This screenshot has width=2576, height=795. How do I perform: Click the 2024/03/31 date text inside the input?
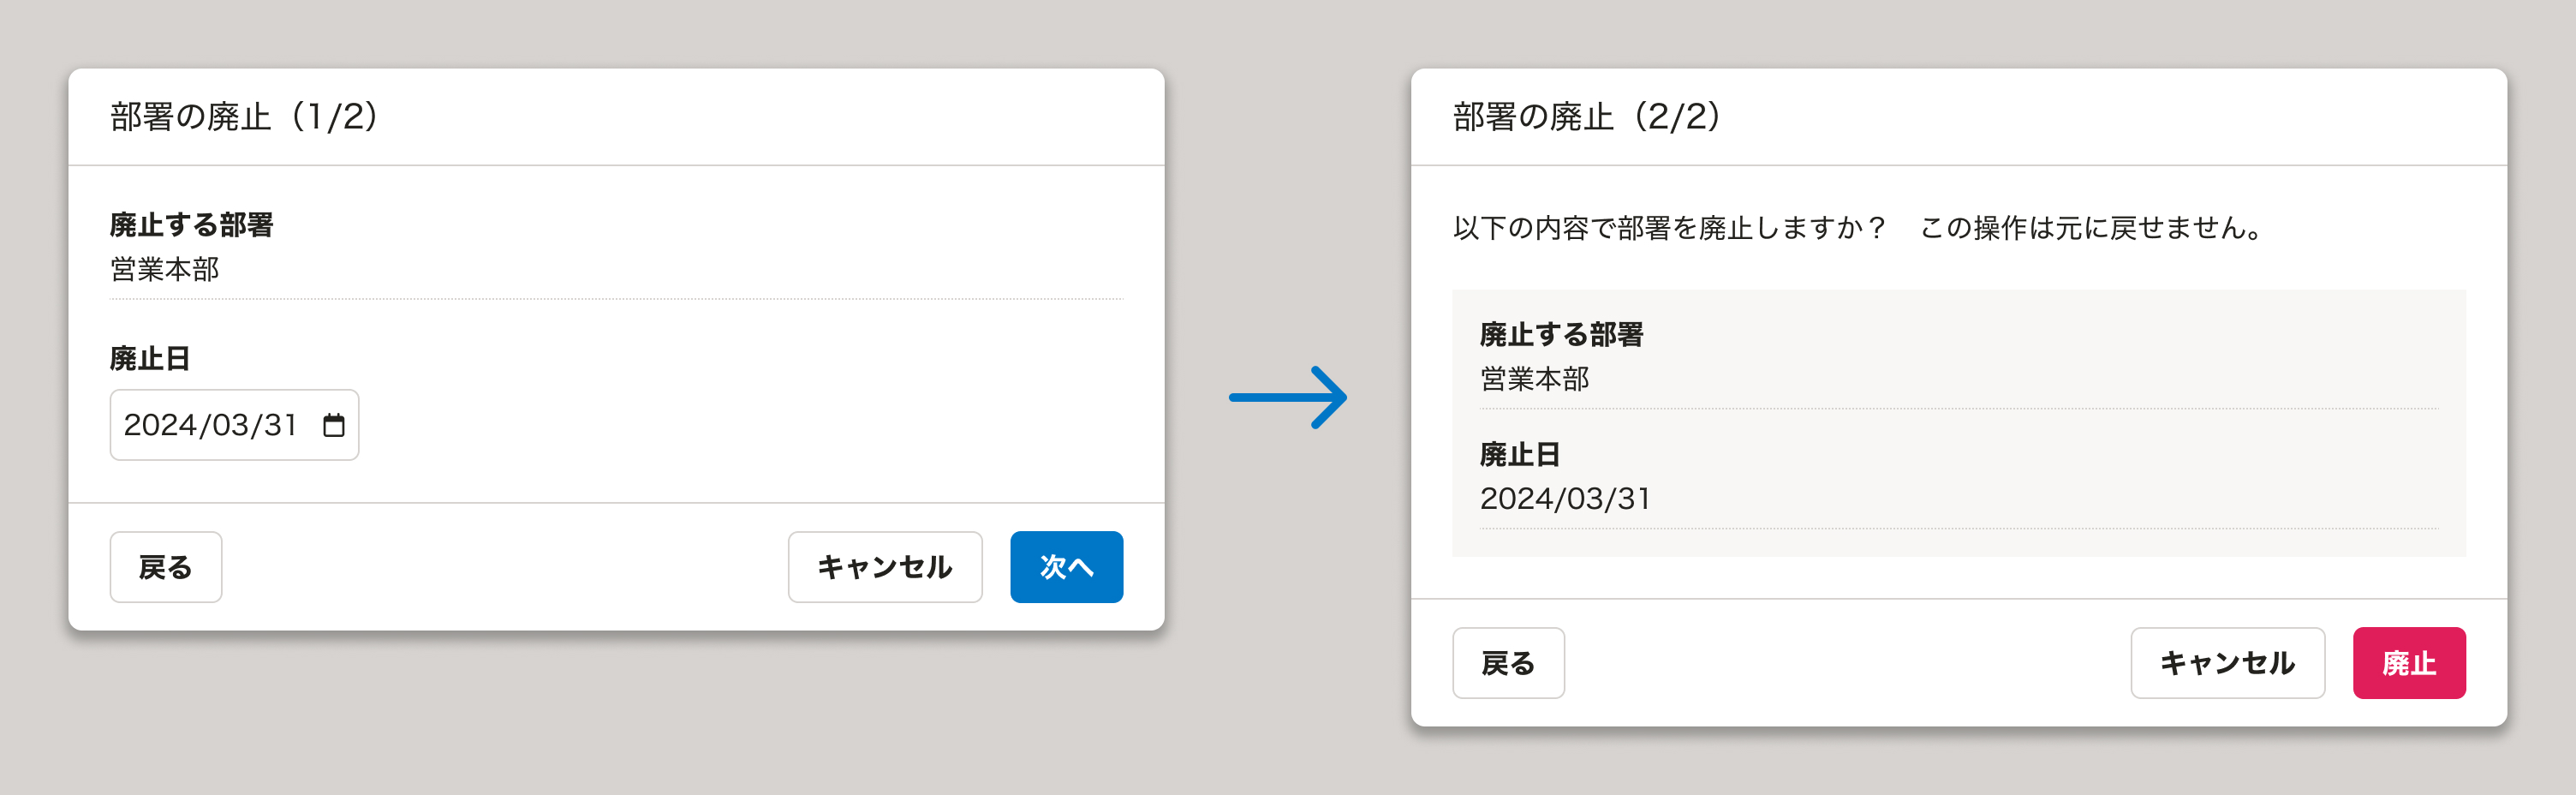pos(210,425)
